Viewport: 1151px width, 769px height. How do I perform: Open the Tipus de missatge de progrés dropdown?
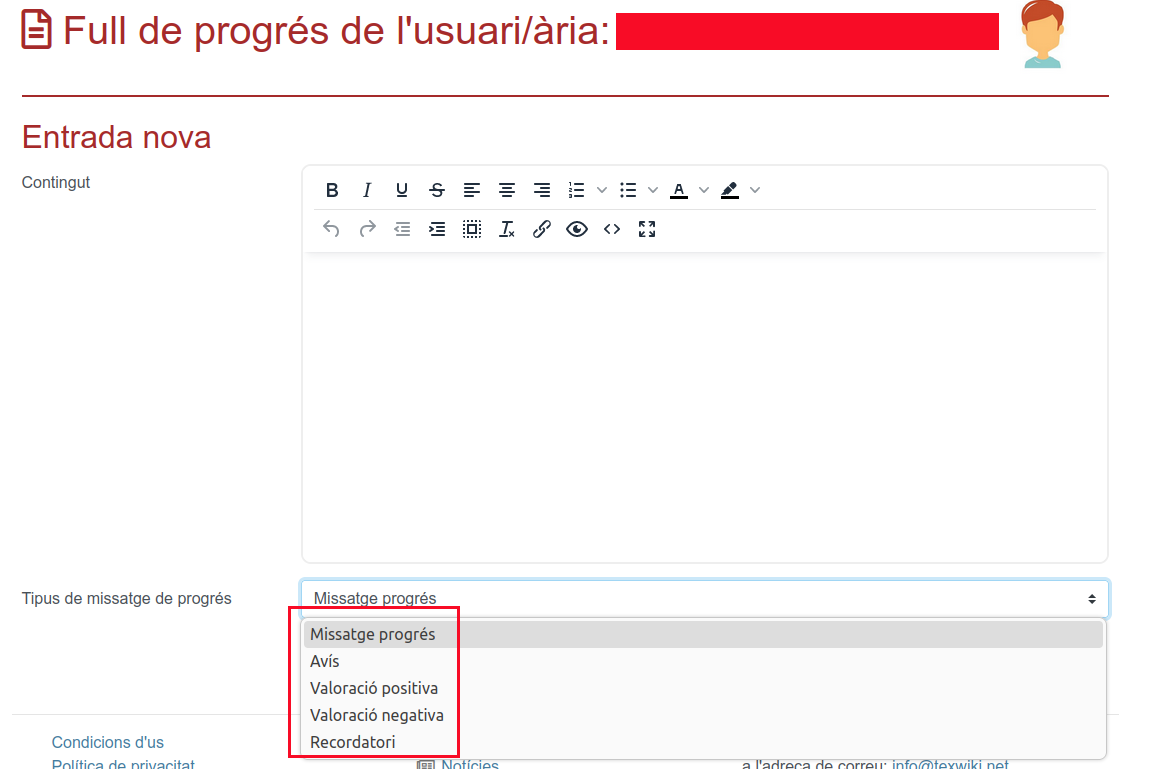pos(705,598)
